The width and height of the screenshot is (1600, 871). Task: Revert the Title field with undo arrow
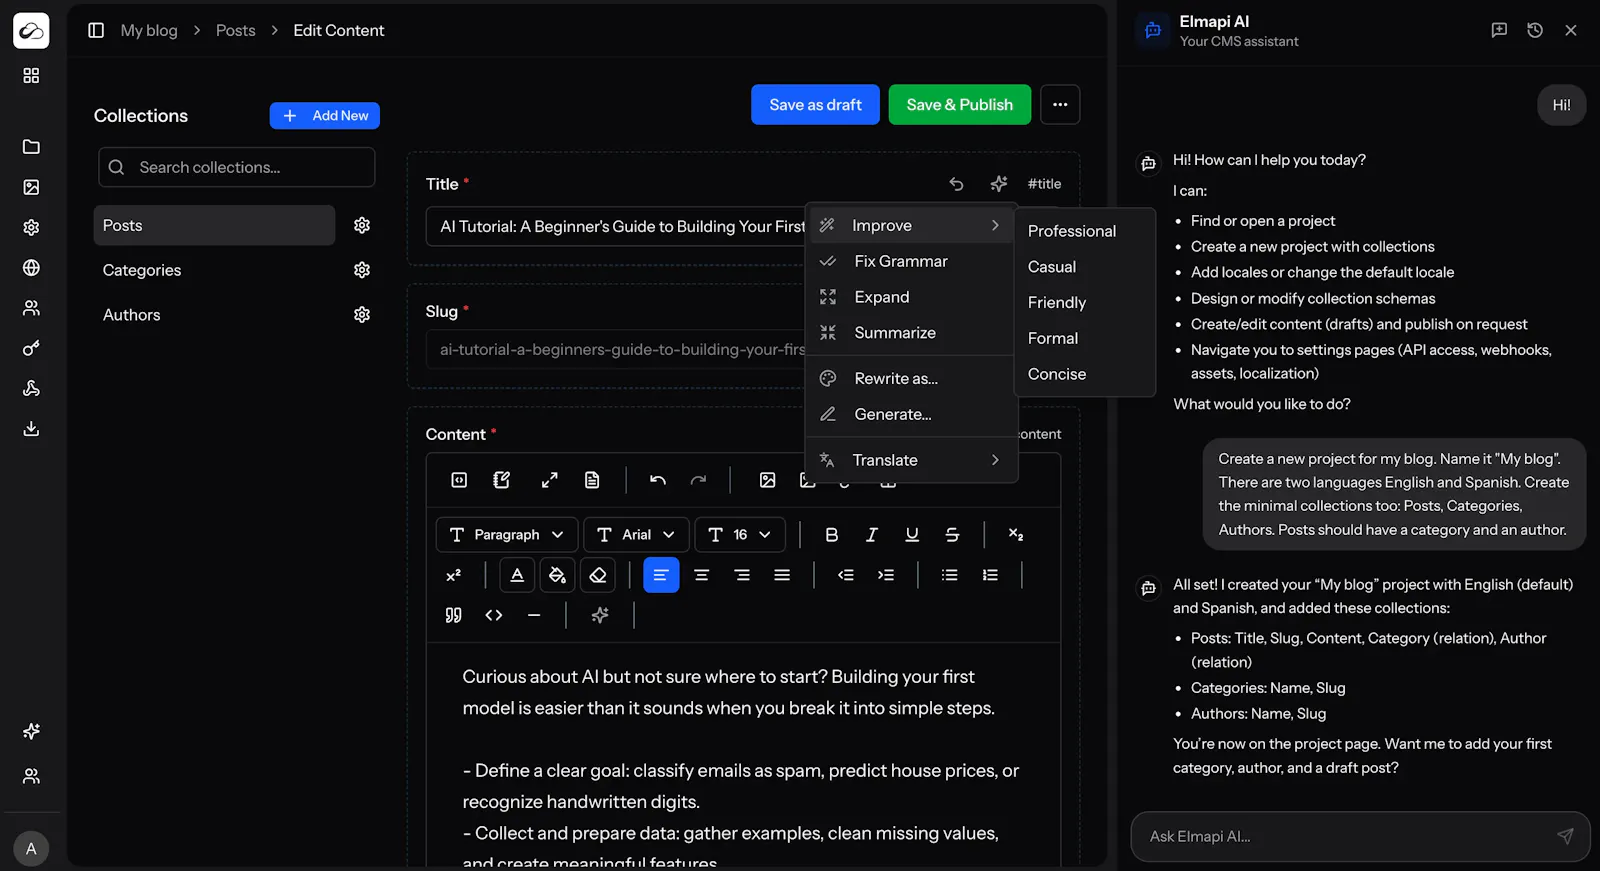pyautogui.click(x=956, y=184)
